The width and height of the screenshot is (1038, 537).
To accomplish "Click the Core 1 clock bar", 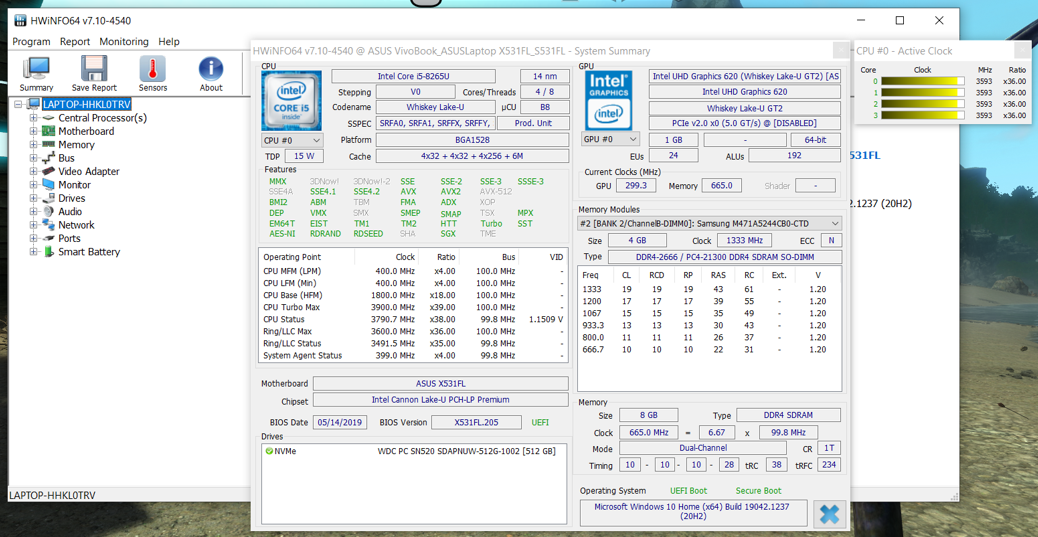I will pos(923,92).
